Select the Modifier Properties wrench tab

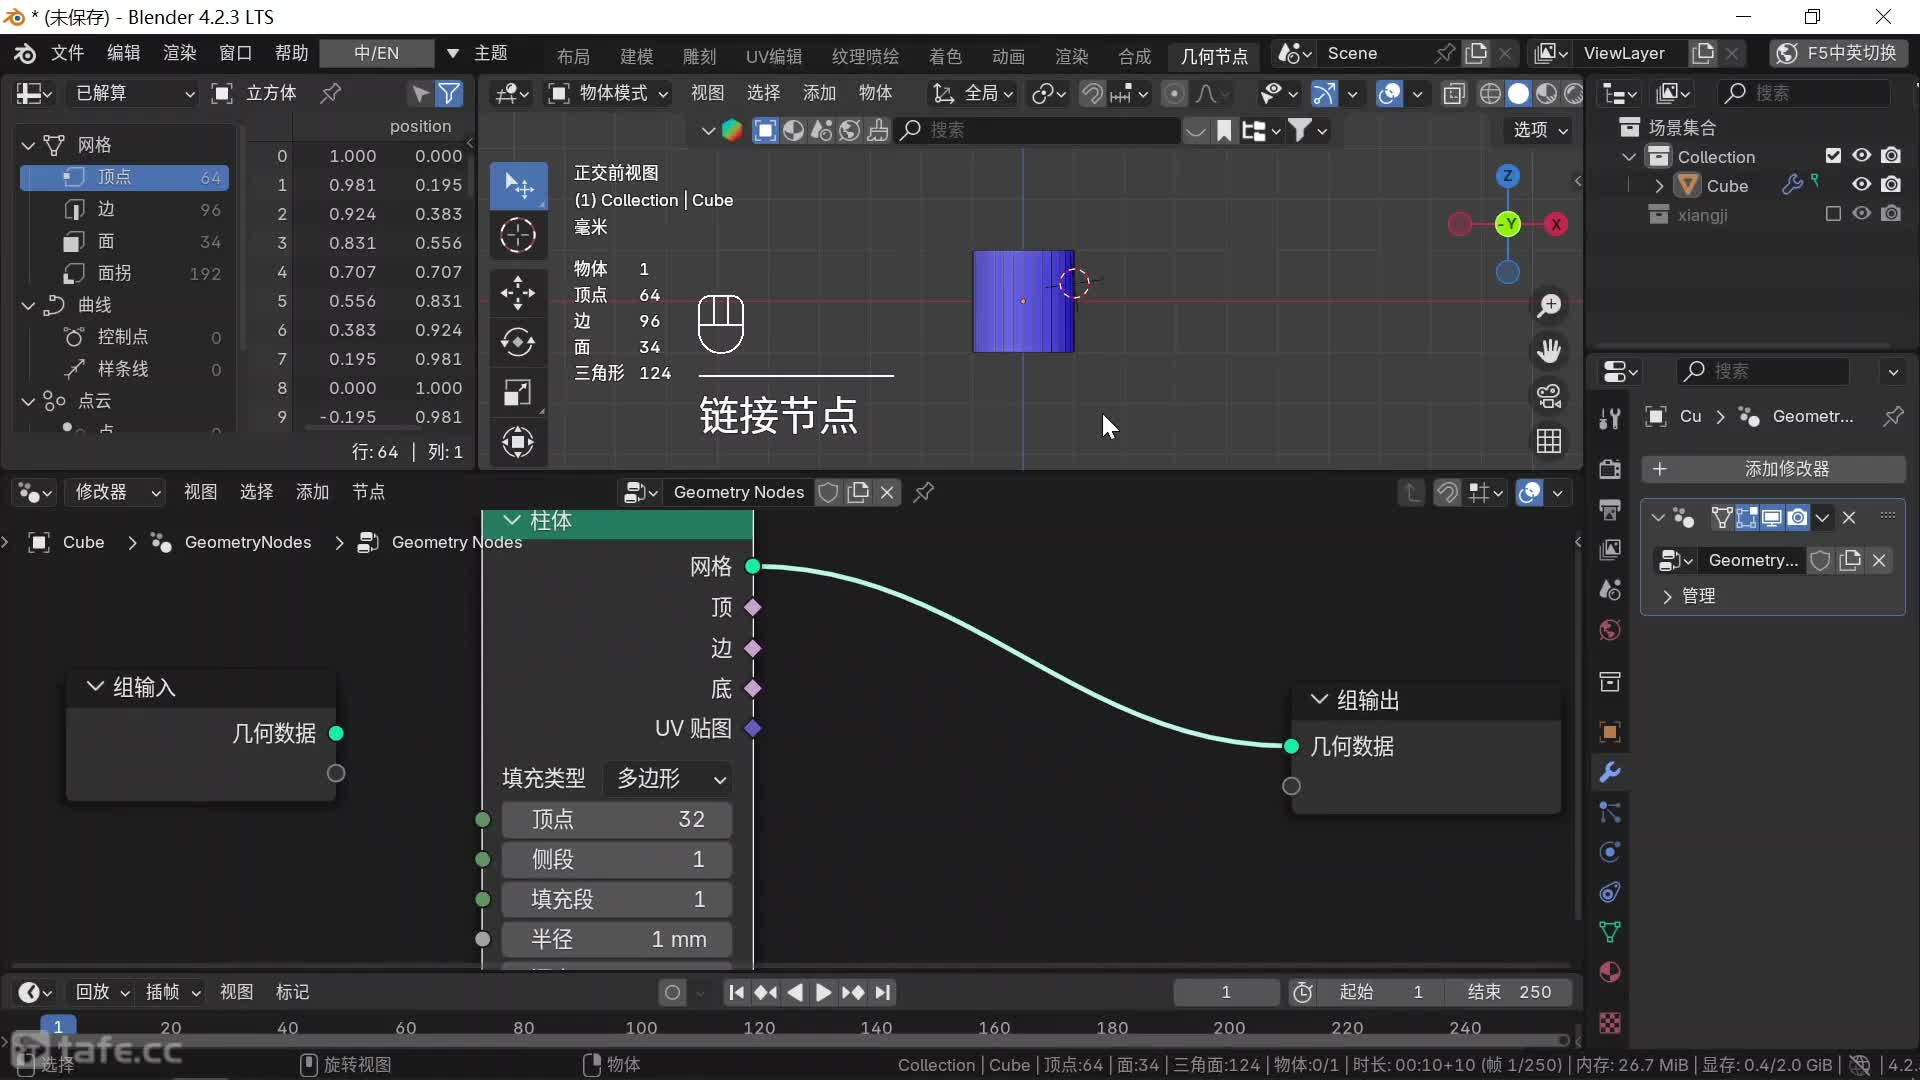pyautogui.click(x=1610, y=772)
